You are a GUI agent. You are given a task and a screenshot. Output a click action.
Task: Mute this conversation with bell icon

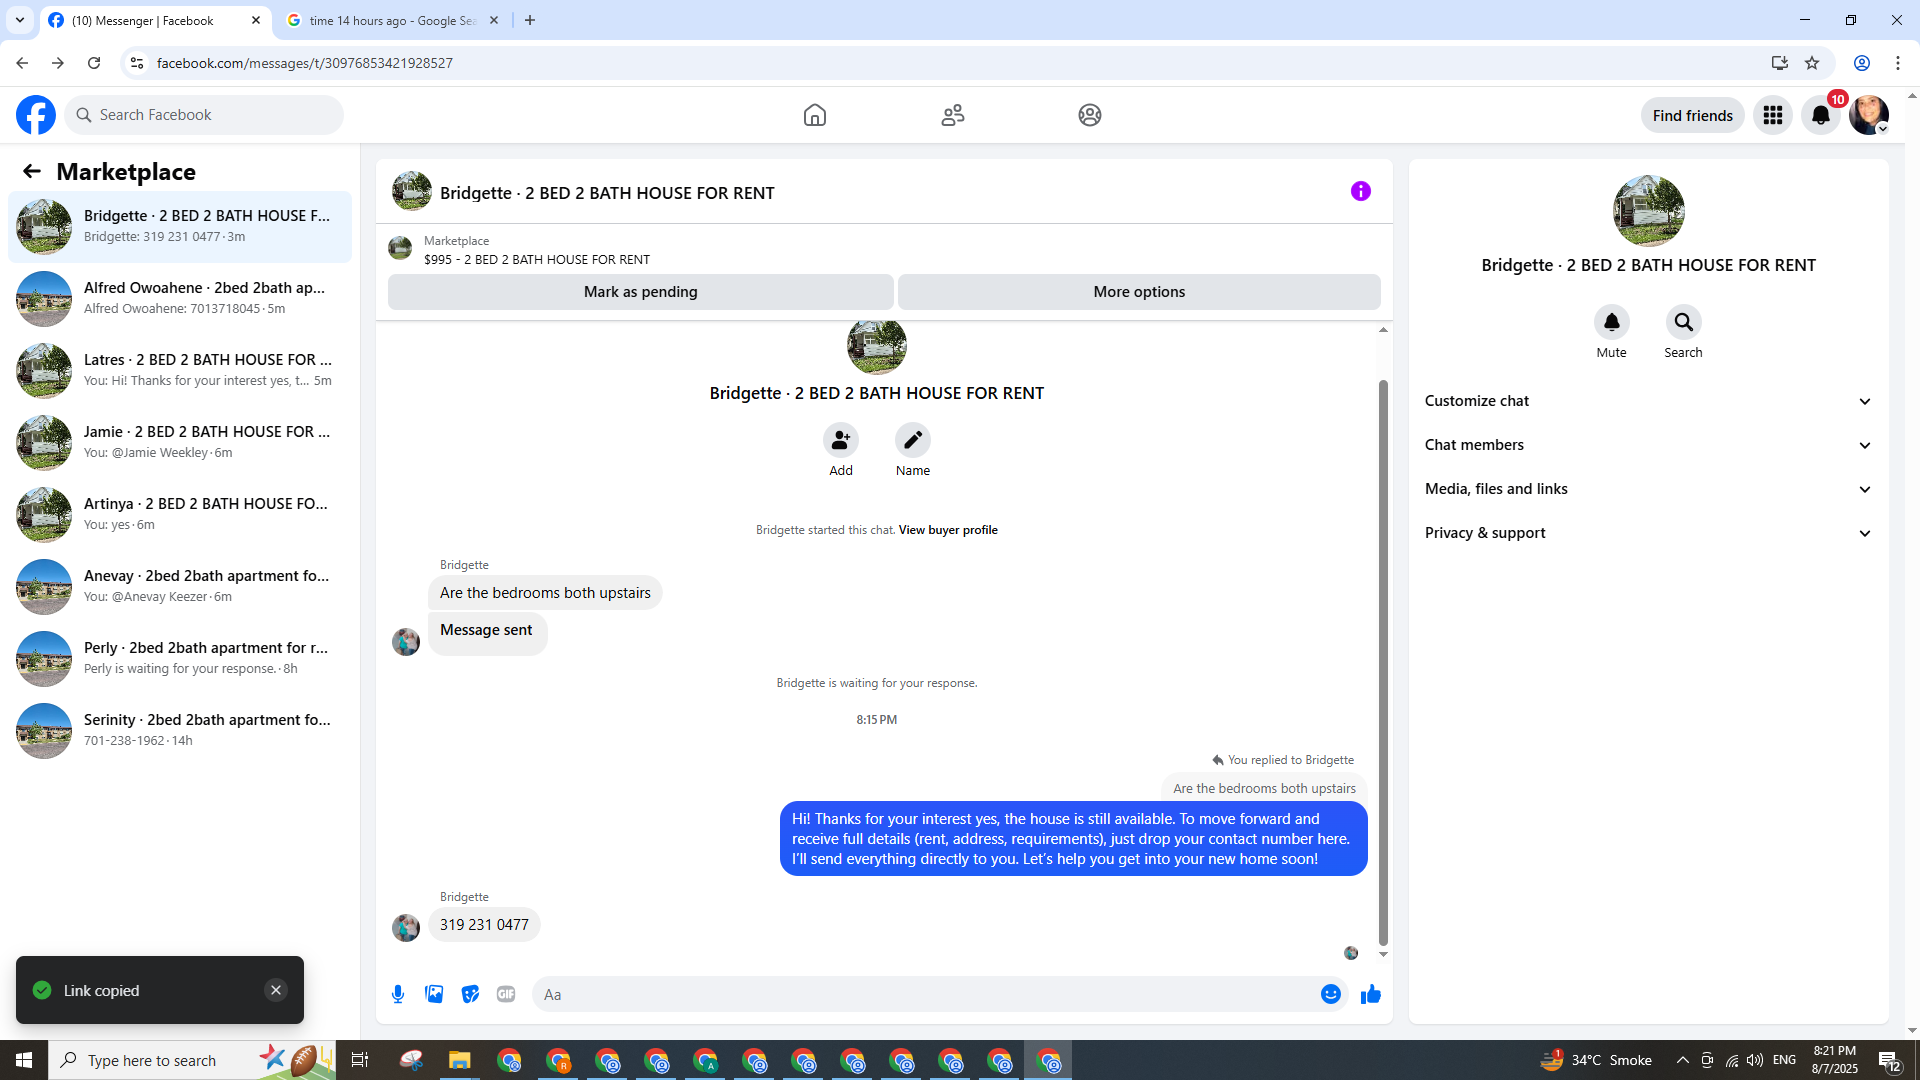click(1612, 322)
